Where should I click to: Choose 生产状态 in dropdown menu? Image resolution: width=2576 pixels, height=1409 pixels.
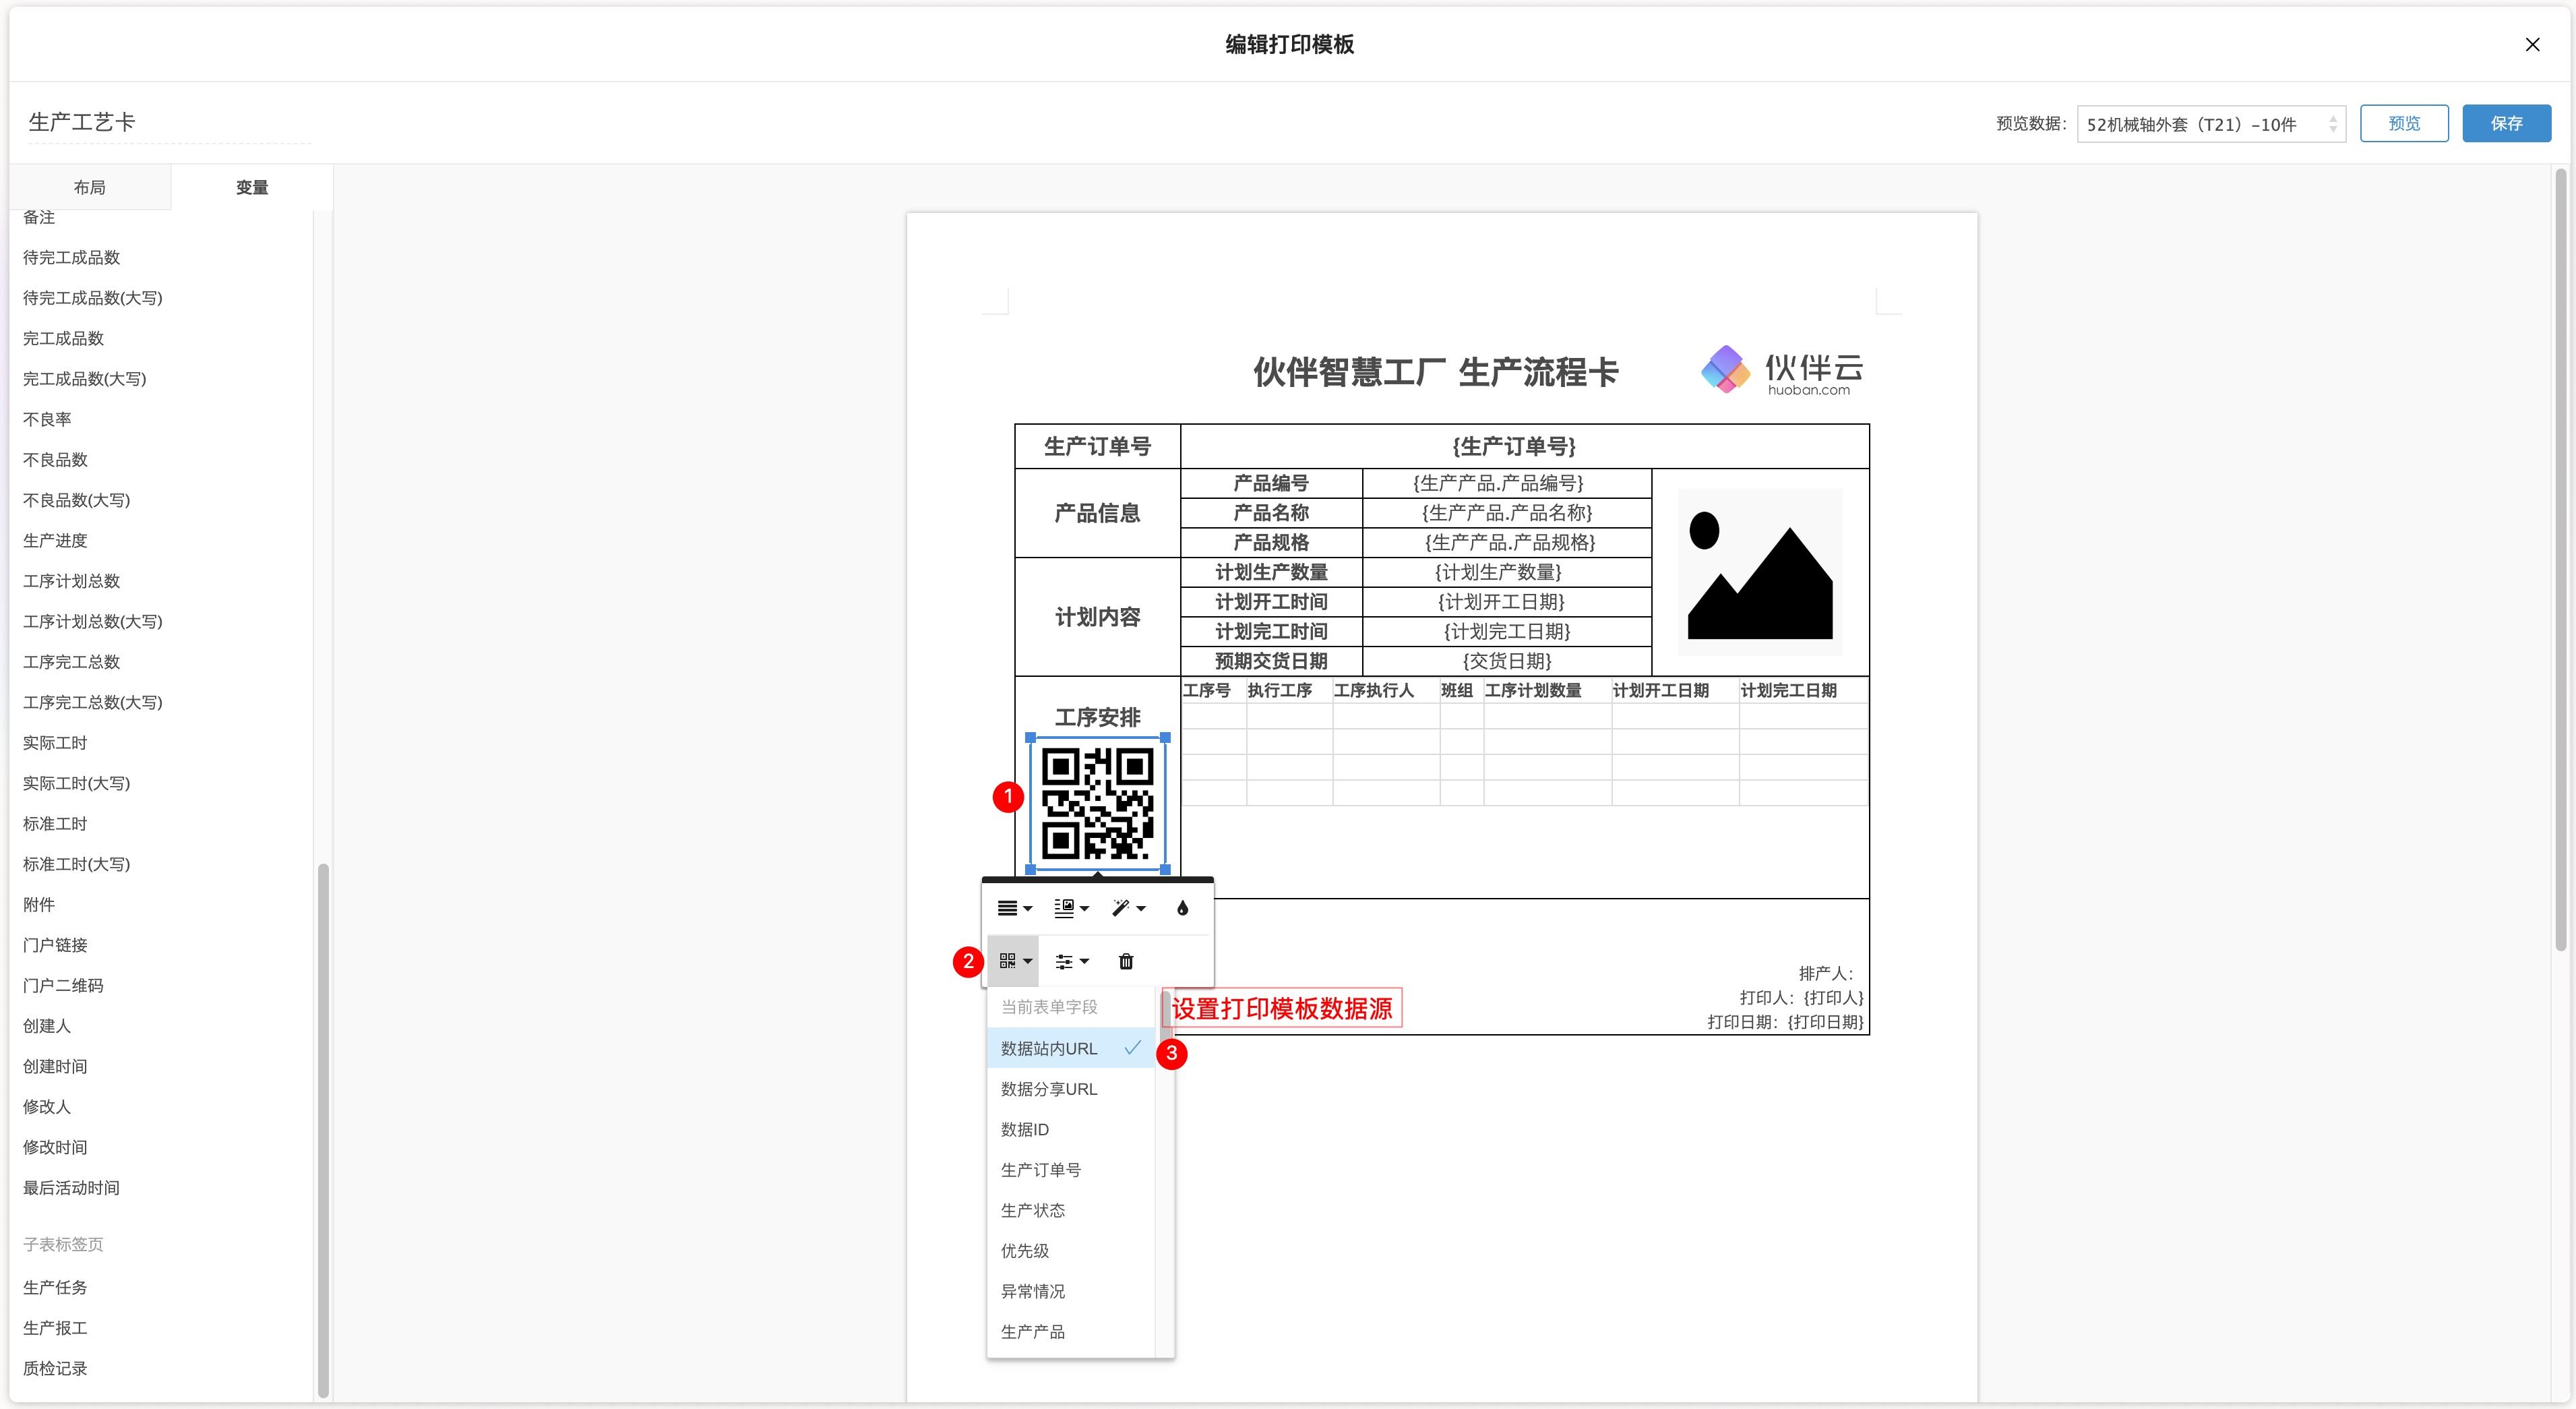tap(1070, 1210)
